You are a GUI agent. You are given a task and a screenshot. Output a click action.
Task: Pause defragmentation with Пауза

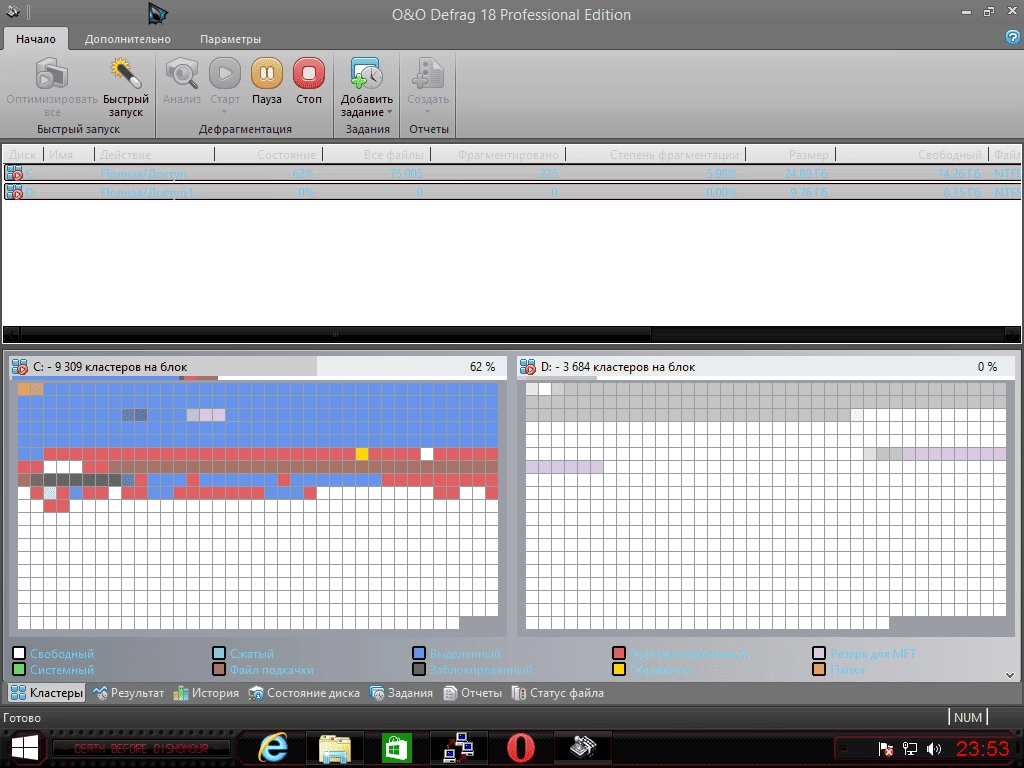(x=266, y=73)
